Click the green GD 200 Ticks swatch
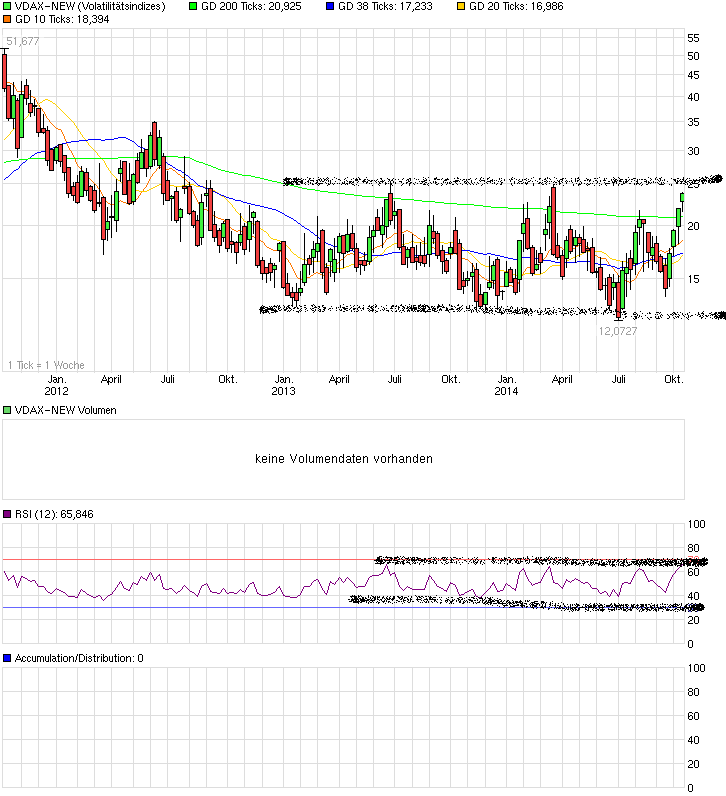Image resolution: width=726 pixels, height=796 pixels. tap(193, 7)
